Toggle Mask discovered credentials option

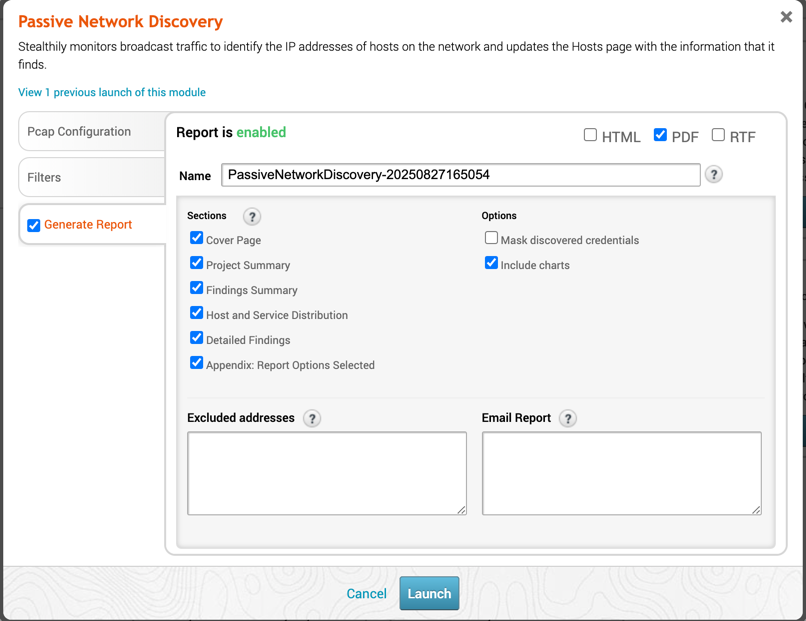(491, 238)
